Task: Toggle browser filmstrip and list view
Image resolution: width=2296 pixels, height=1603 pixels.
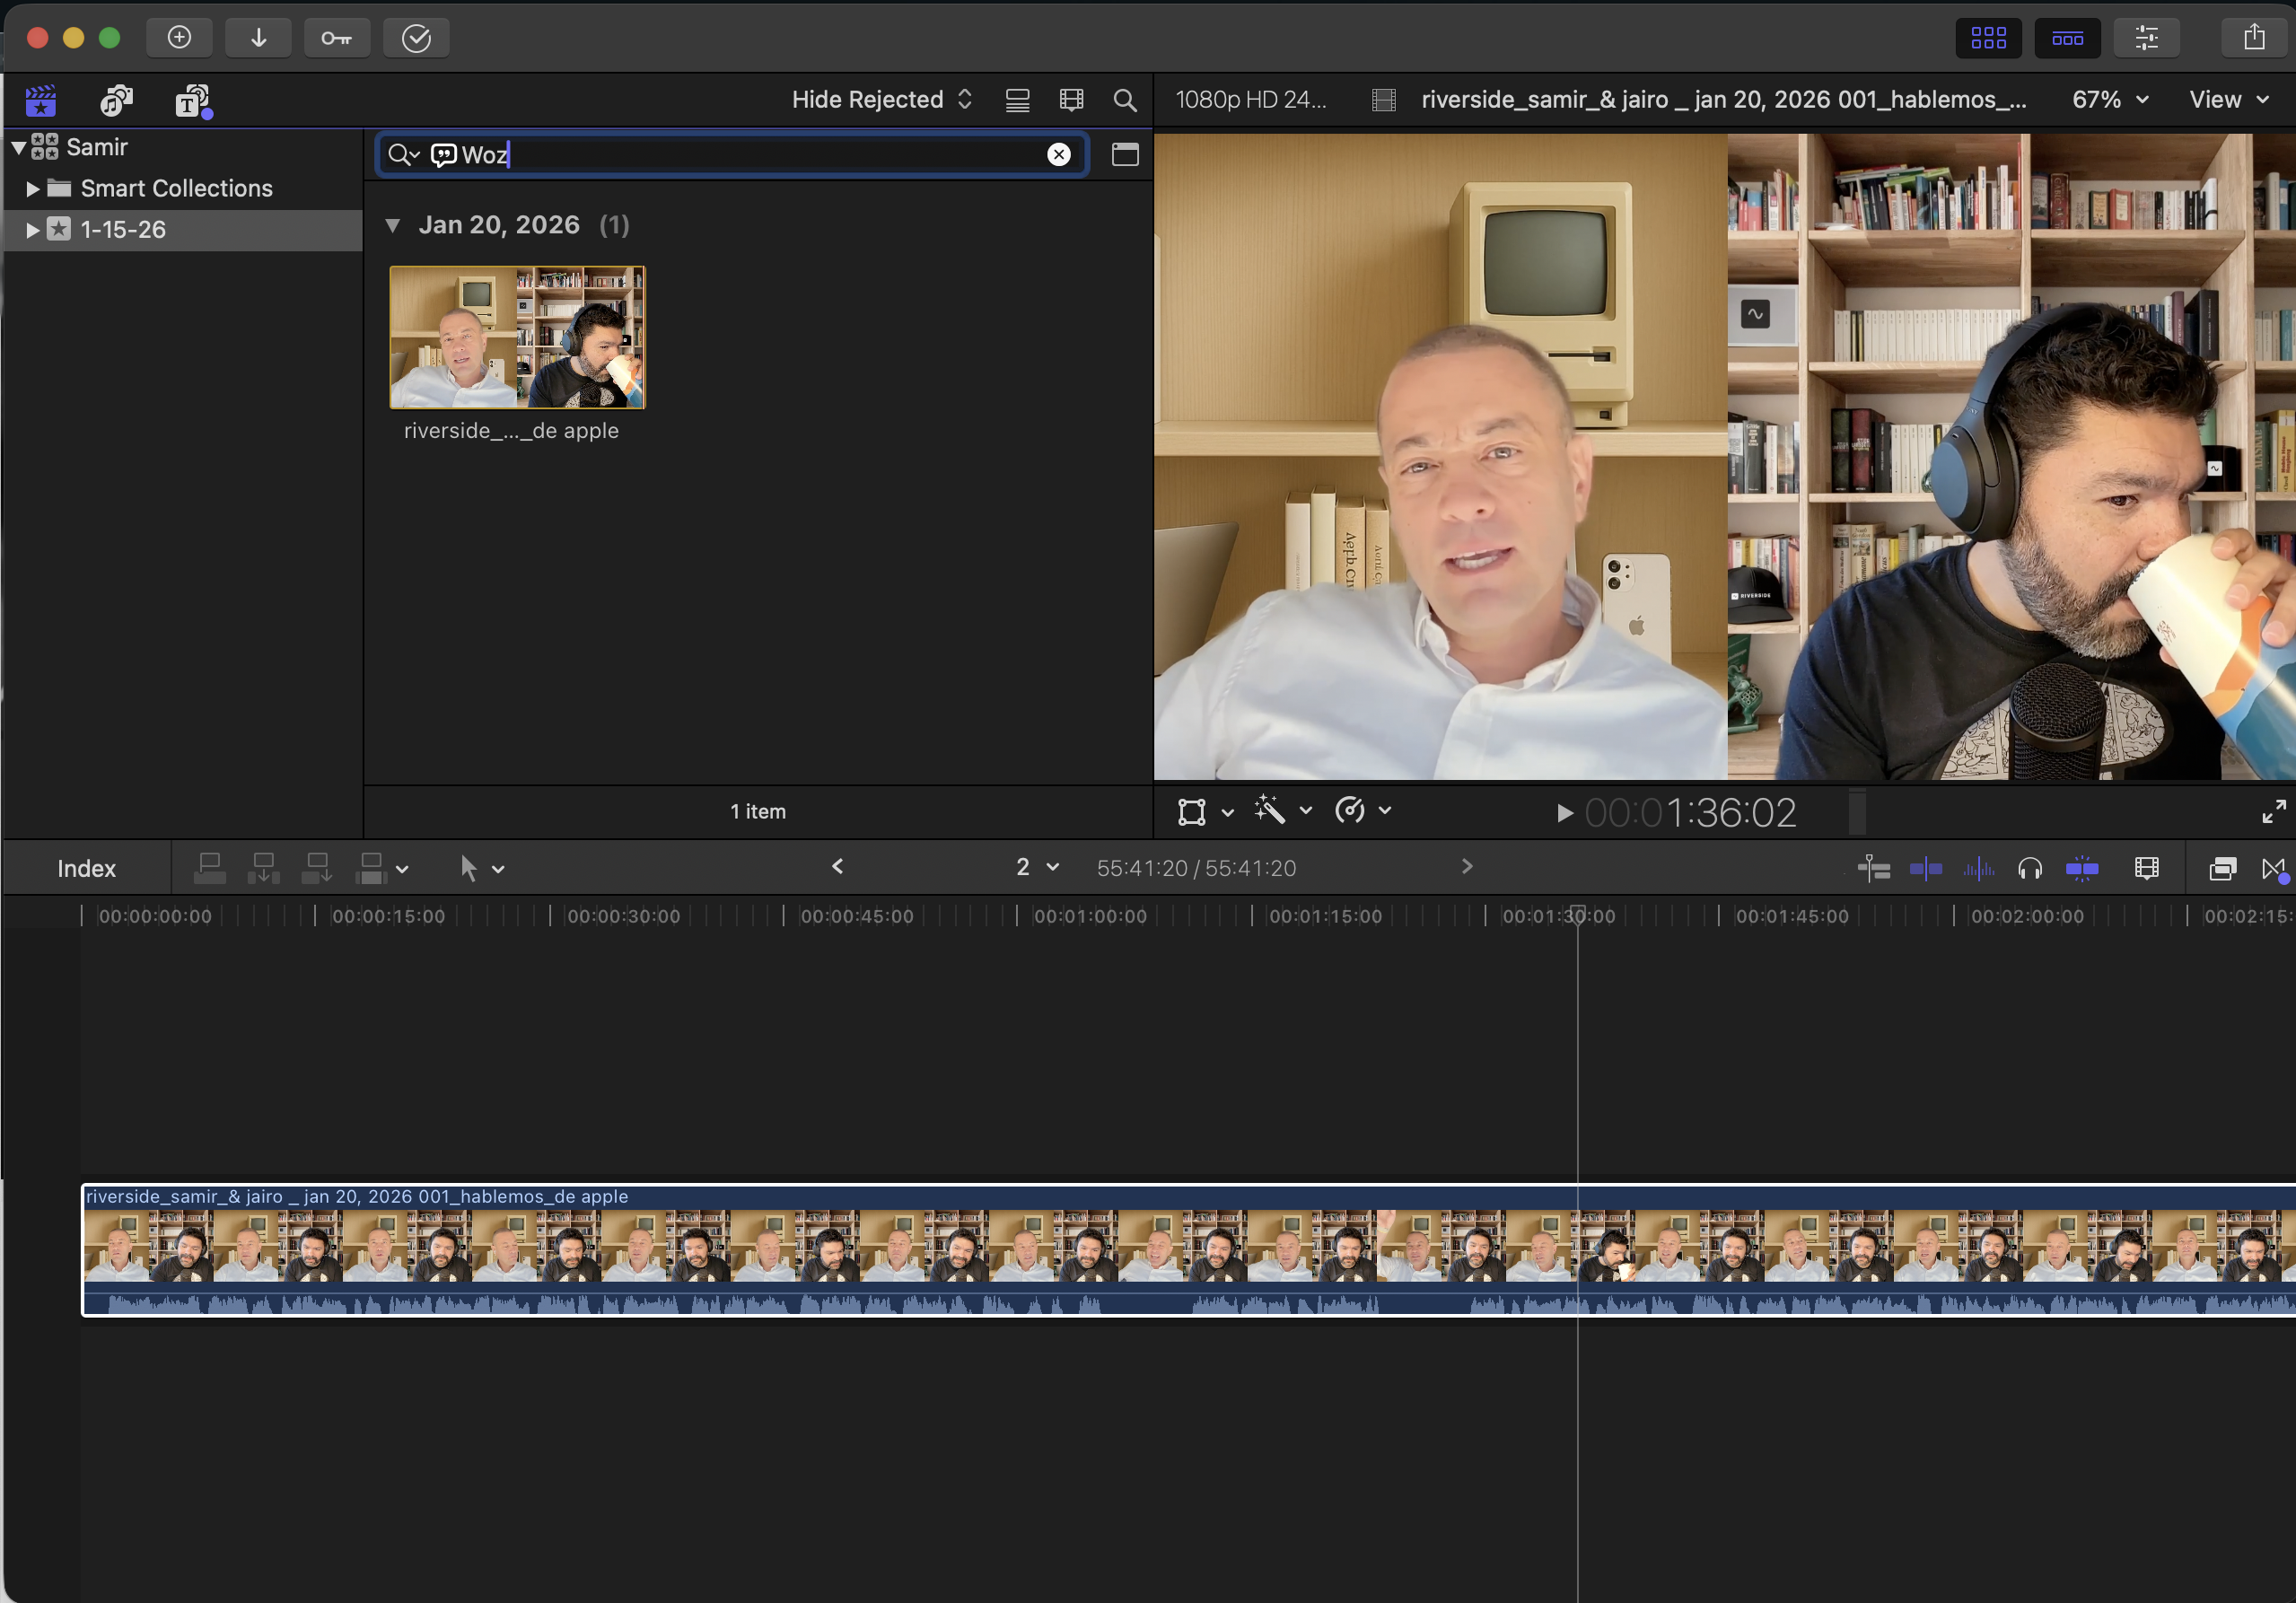Action: coord(1017,100)
